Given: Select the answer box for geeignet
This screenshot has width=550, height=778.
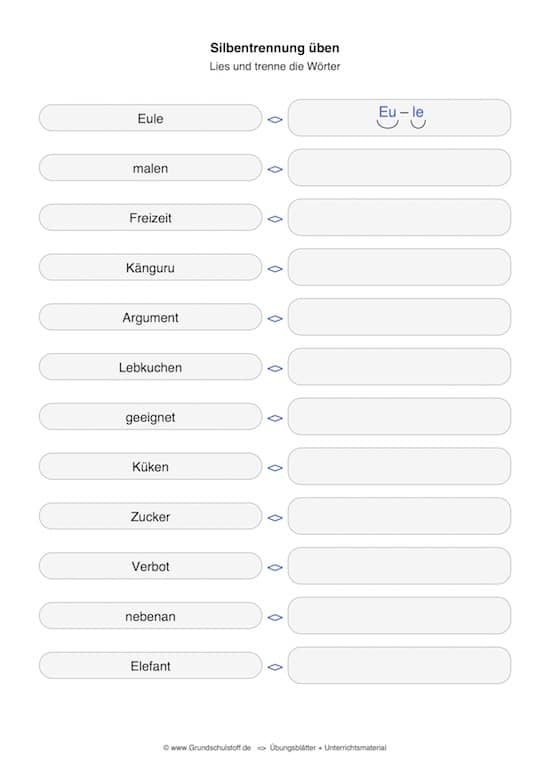Looking at the screenshot, I should (399, 416).
